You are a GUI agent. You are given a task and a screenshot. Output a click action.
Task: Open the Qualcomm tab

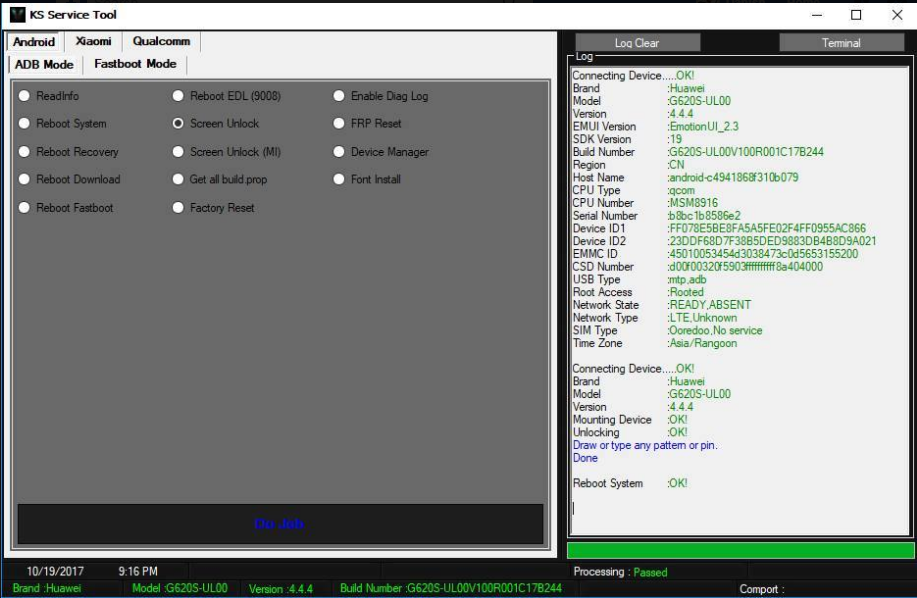tap(161, 42)
